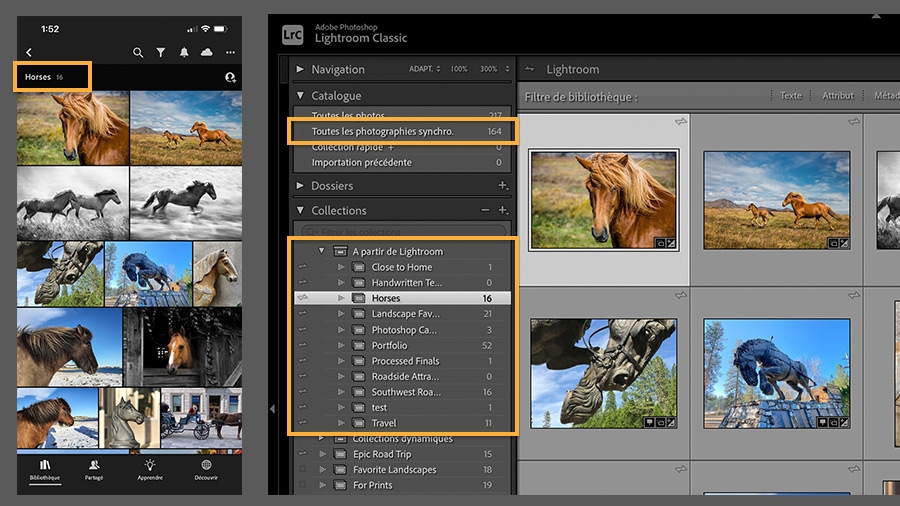900x506 pixels.
Task: Collapse the A partir de Lightroom collection set
Action: [x=322, y=252]
